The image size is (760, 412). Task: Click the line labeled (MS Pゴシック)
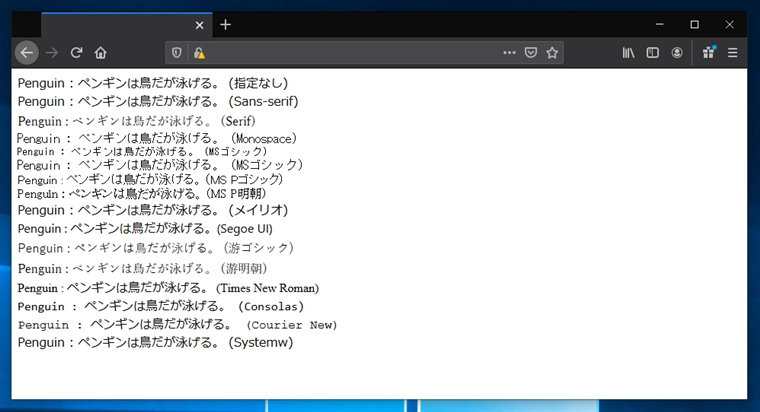(150, 180)
